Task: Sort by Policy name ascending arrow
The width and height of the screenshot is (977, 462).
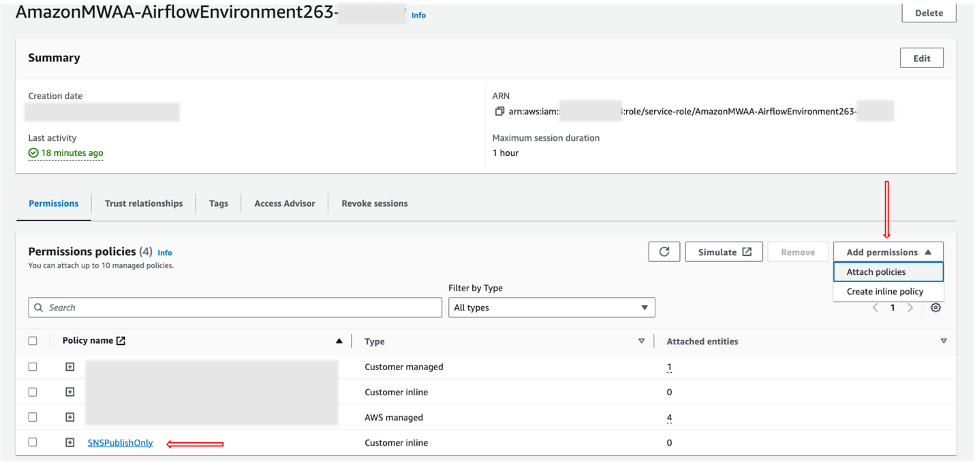Action: (x=339, y=341)
